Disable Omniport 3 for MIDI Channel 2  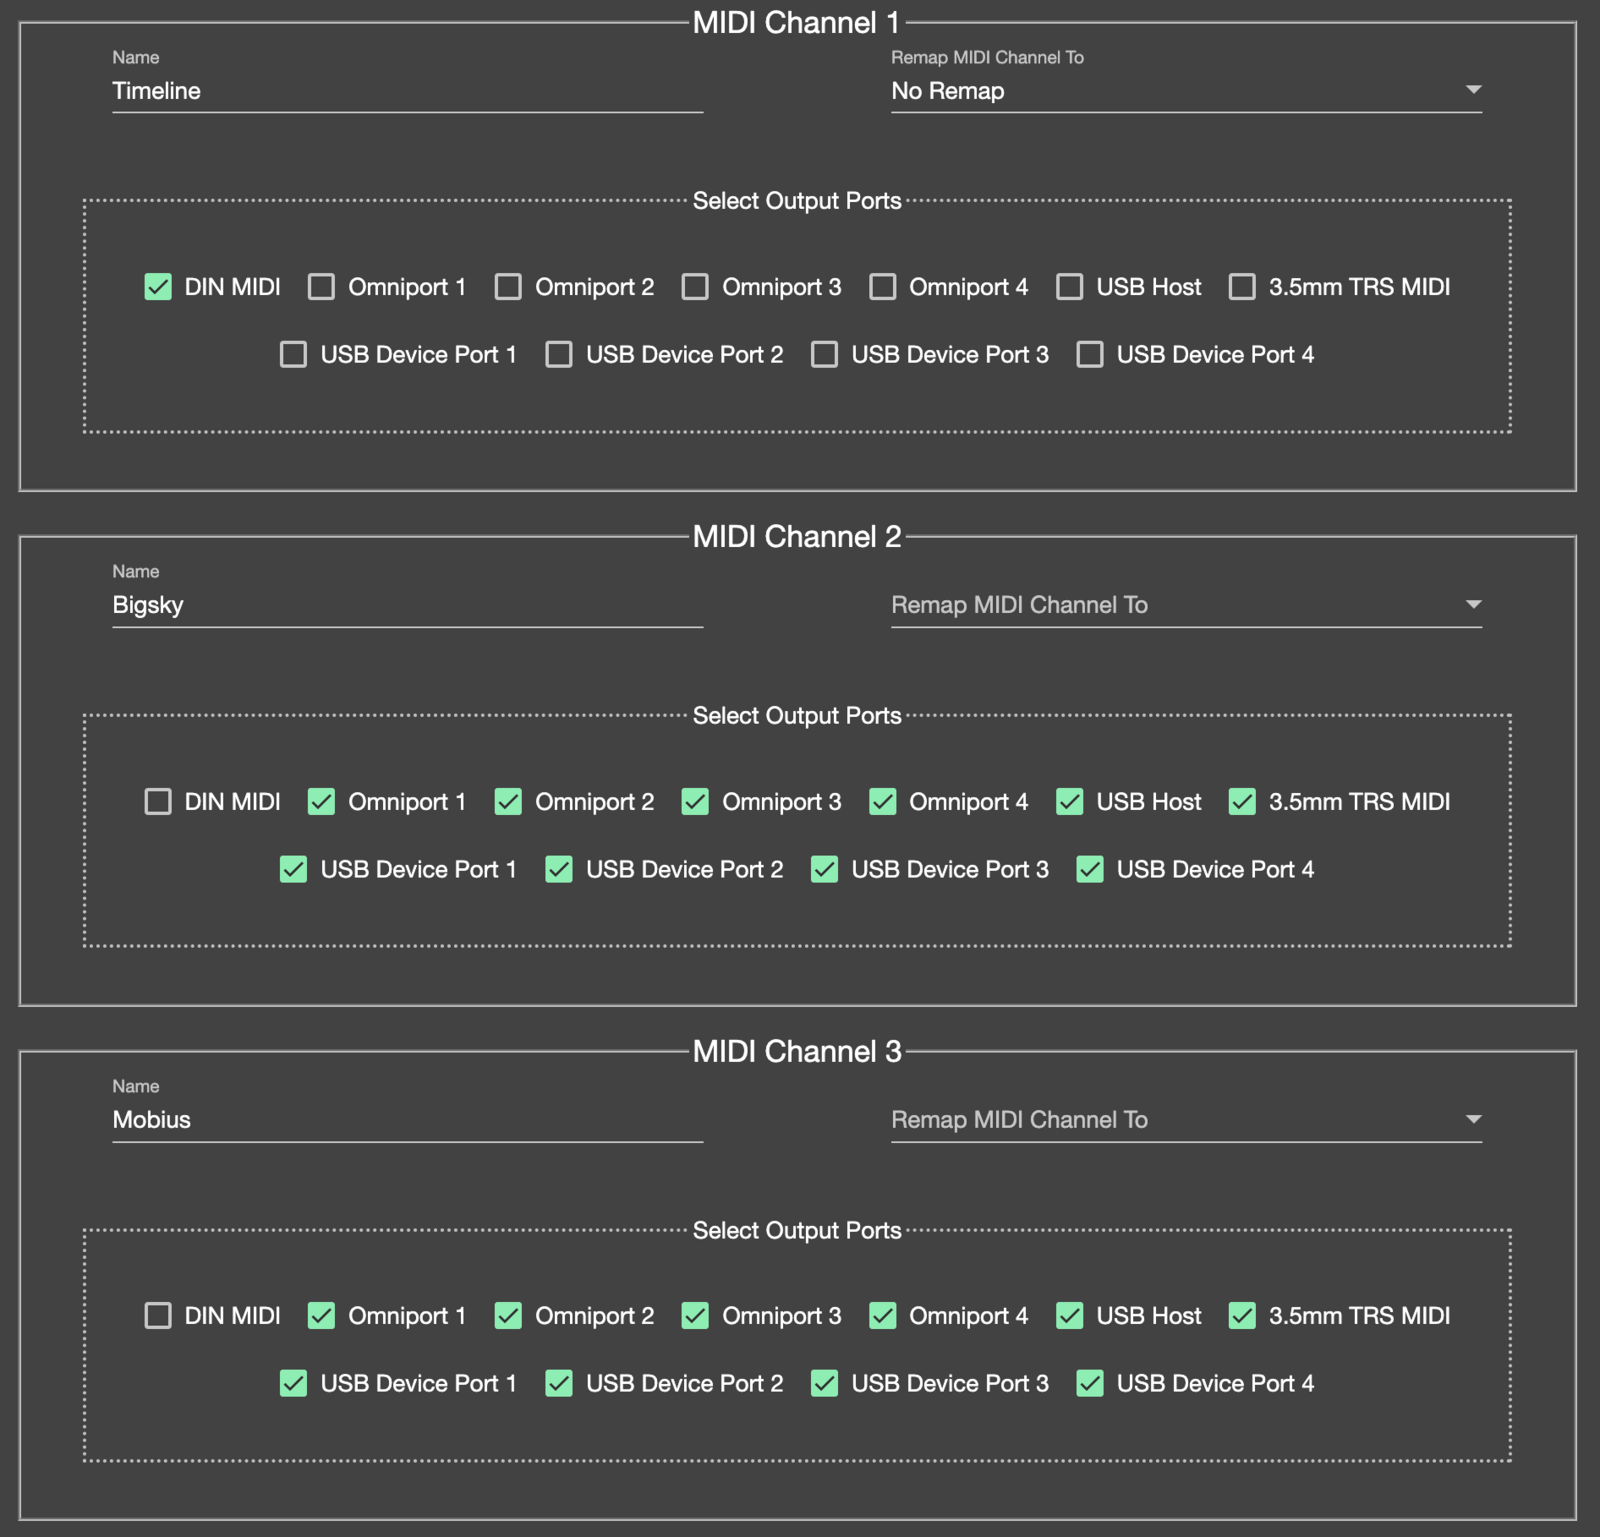click(x=695, y=802)
